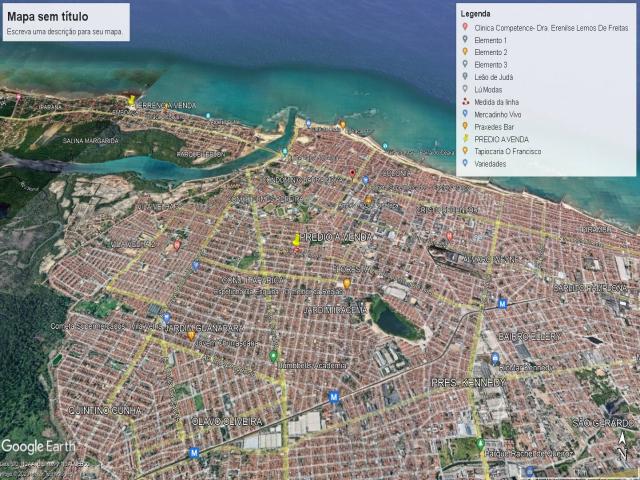The height and width of the screenshot is (480, 640).
Task: Select the blue pin beside Jardim Guanabara label
Action: [x=166, y=317]
